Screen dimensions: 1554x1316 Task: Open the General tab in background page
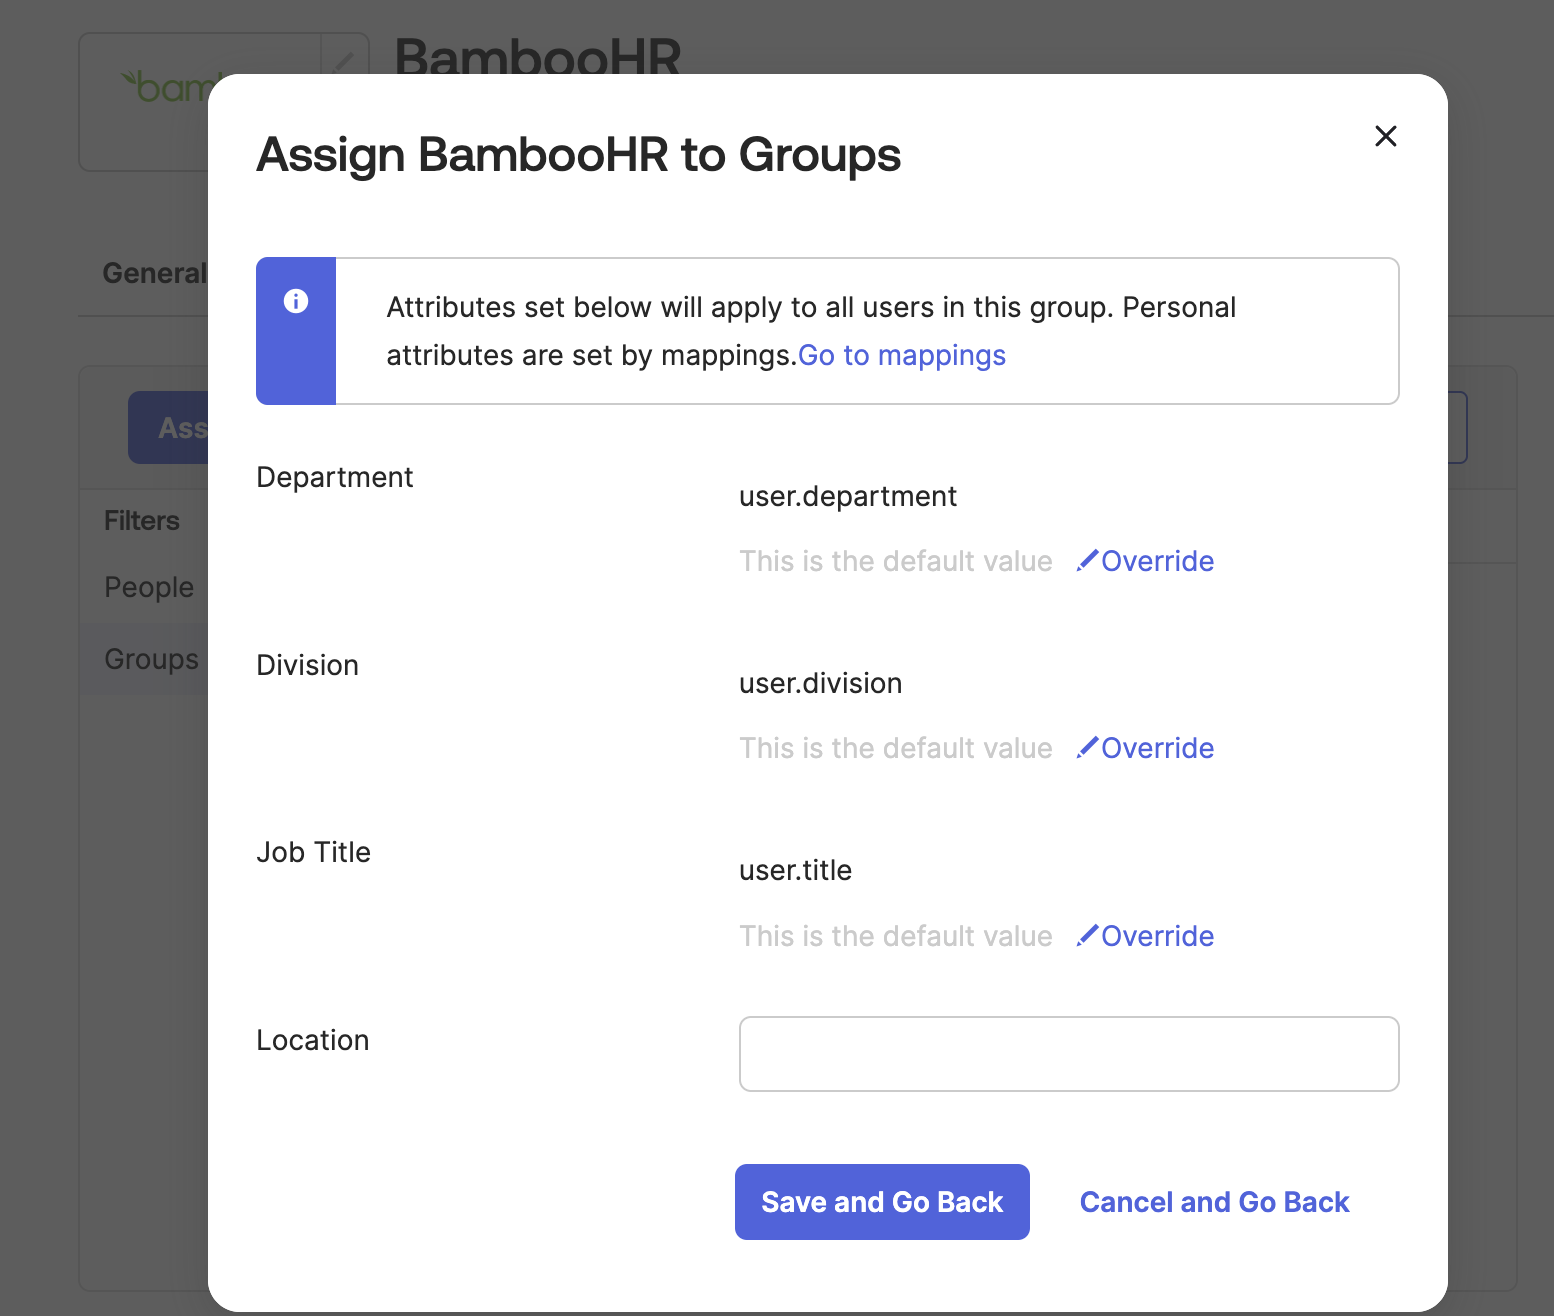[x=154, y=273]
